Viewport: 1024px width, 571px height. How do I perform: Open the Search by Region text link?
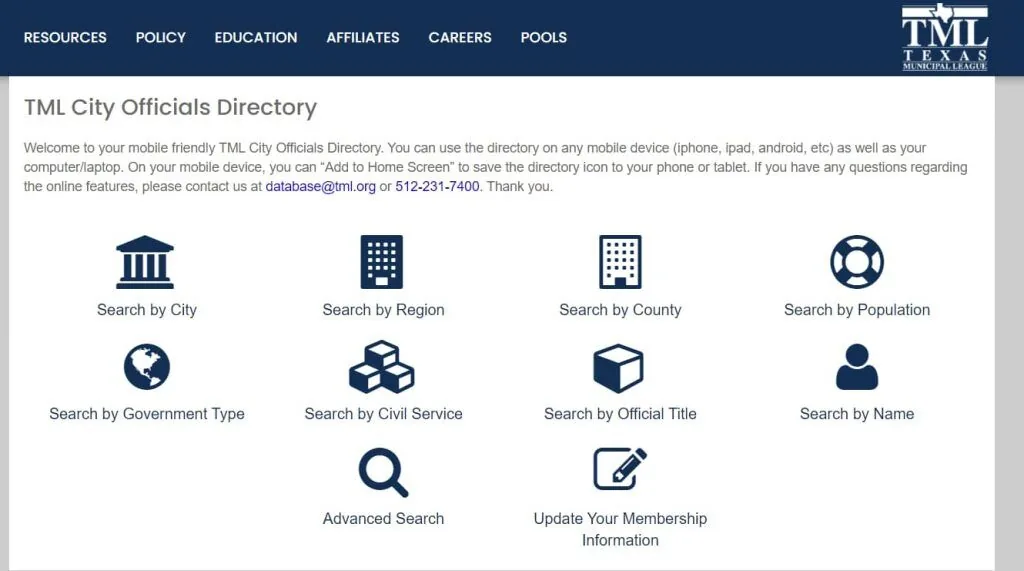pos(383,310)
